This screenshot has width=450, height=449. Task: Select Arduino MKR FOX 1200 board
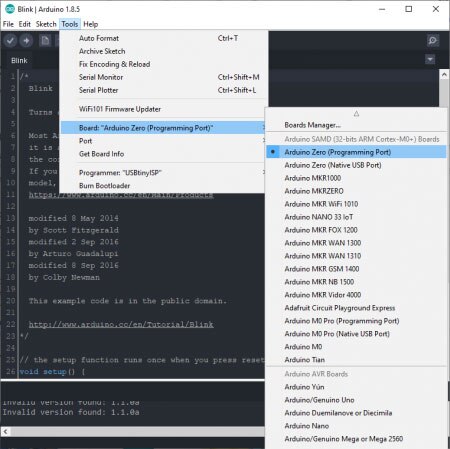point(356,230)
